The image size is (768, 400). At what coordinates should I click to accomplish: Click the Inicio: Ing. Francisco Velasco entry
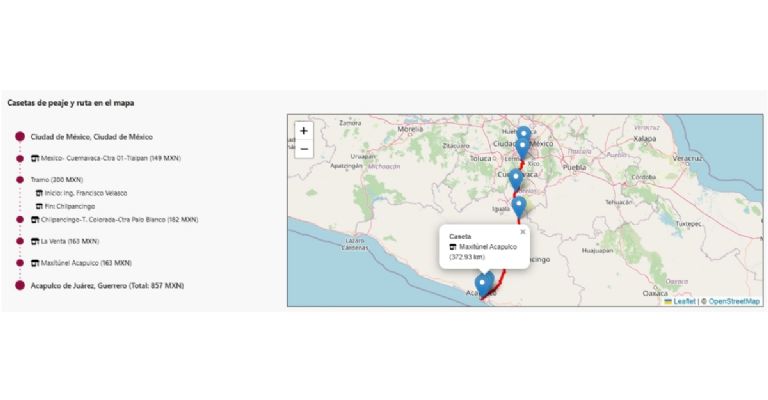(x=85, y=193)
